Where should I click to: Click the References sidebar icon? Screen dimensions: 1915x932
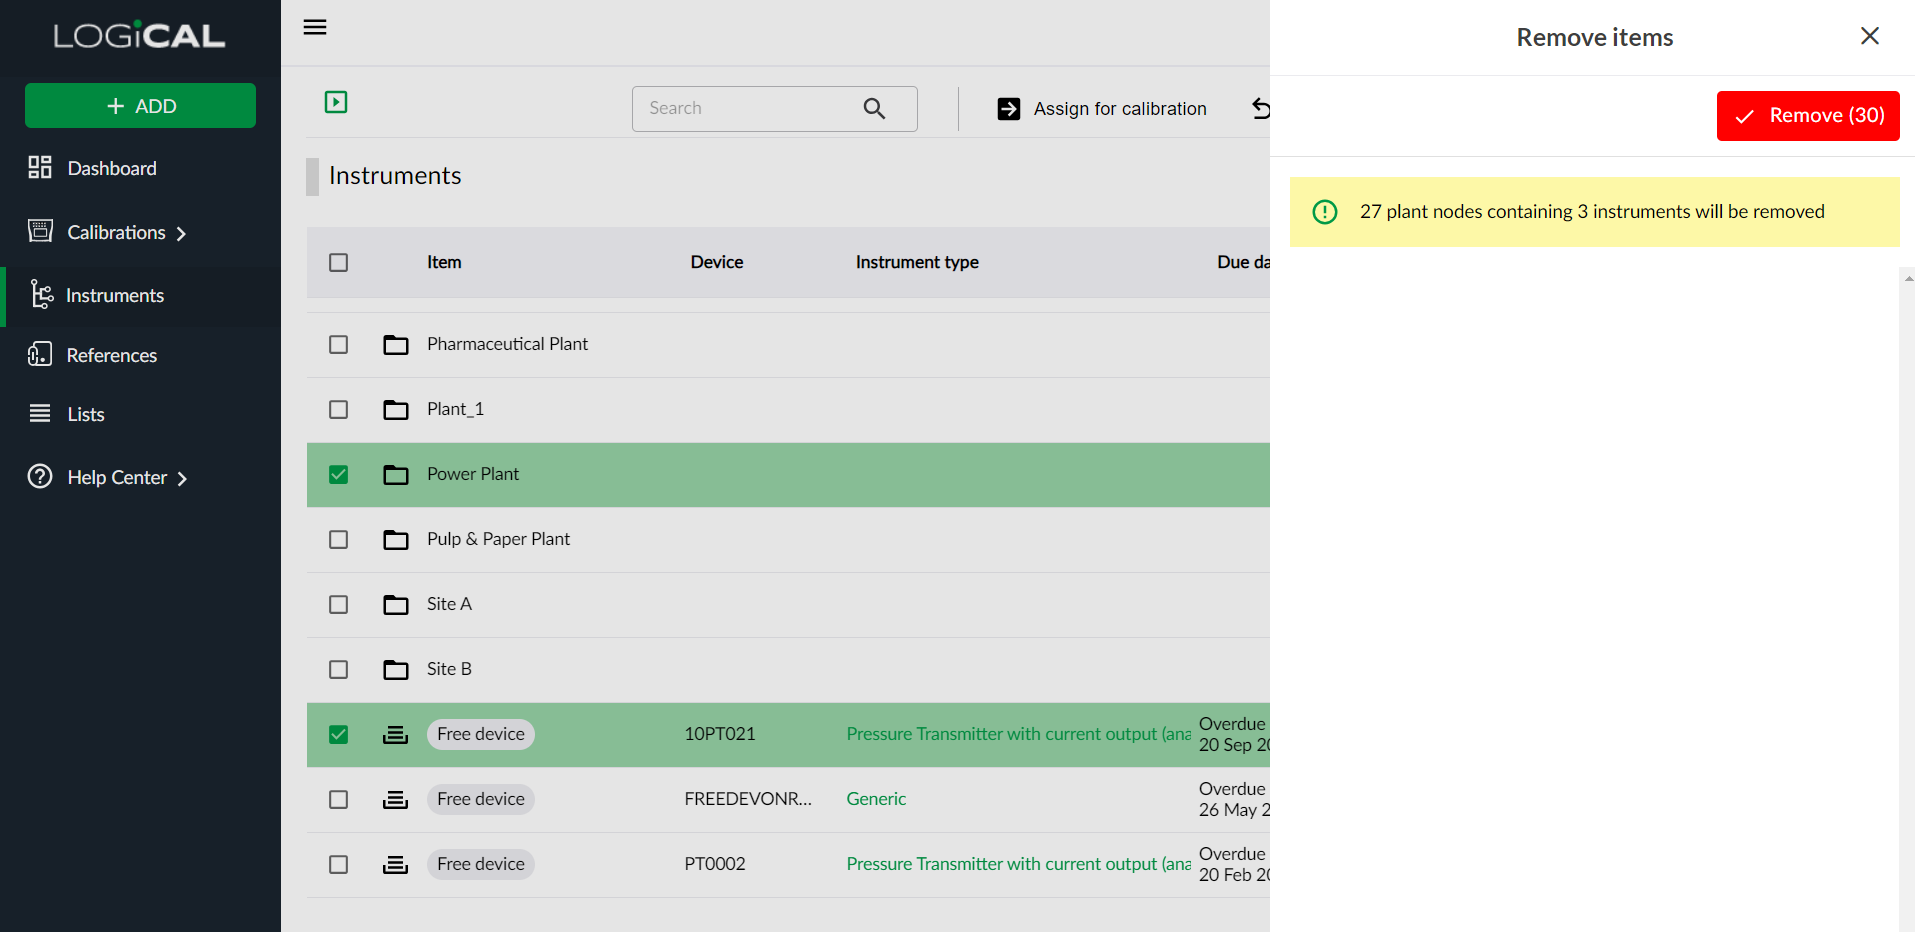[x=40, y=354]
